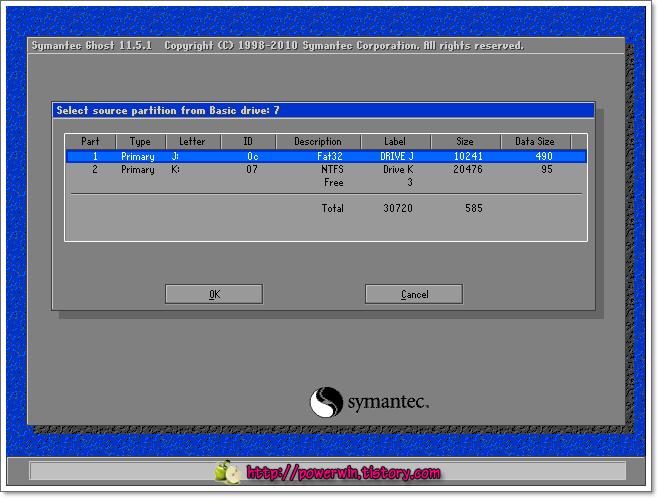Click the ID value 07

(252, 169)
